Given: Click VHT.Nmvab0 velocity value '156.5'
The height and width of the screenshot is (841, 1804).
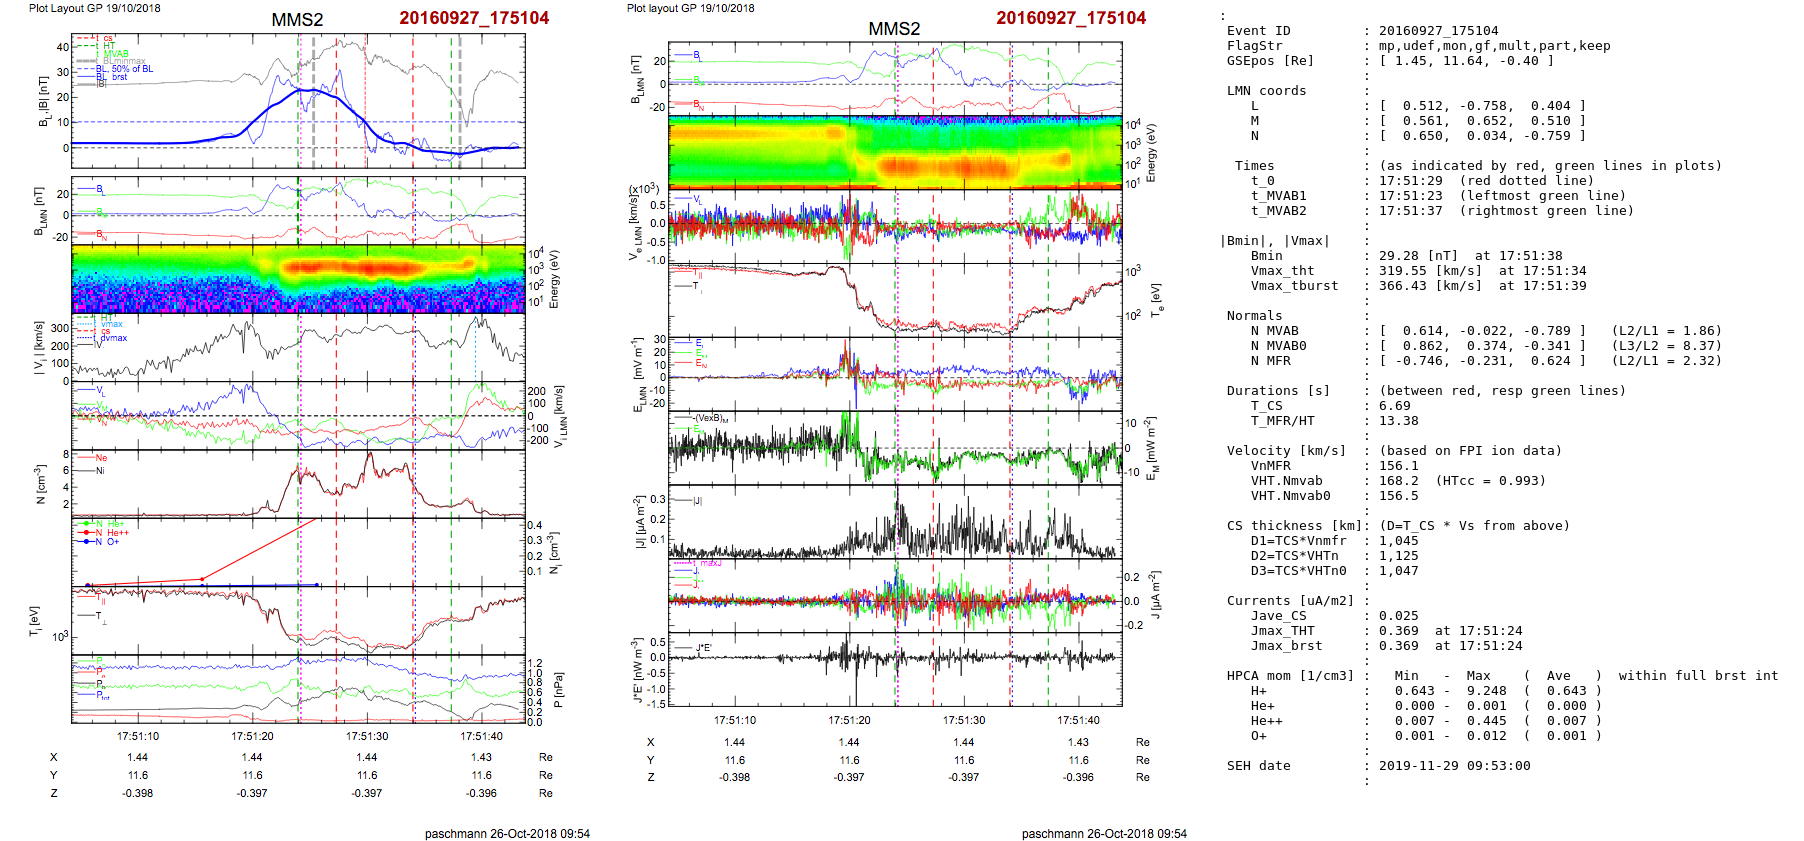Looking at the screenshot, I should [1398, 496].
